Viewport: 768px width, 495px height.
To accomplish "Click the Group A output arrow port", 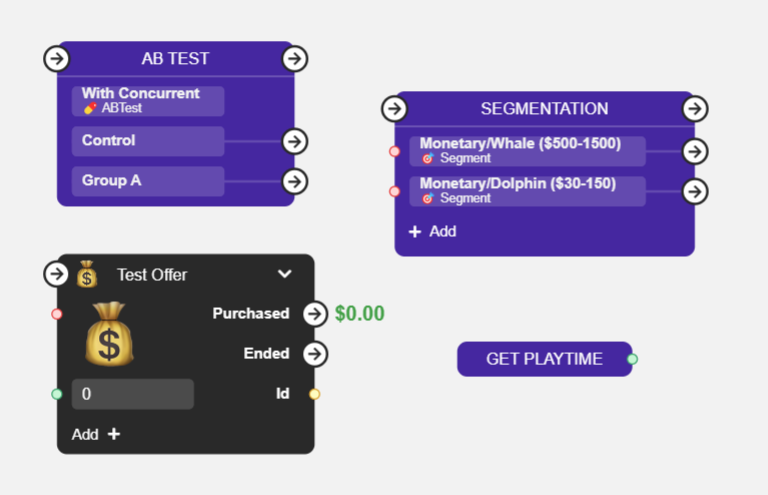I will pos(294,181).
